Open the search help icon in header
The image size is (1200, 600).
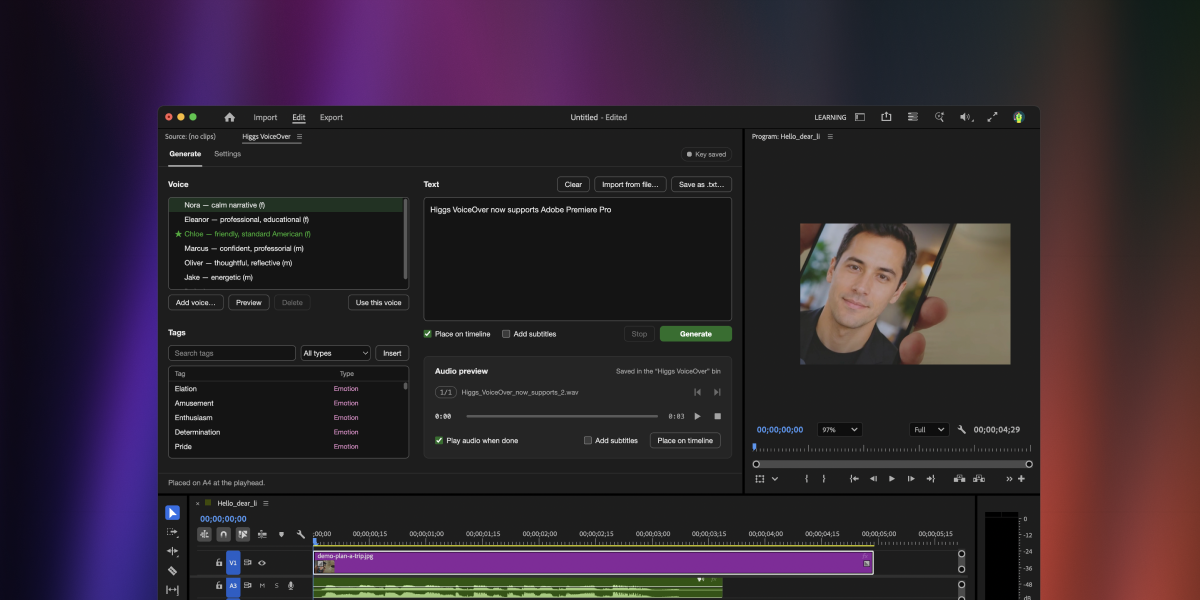point(939,117)
